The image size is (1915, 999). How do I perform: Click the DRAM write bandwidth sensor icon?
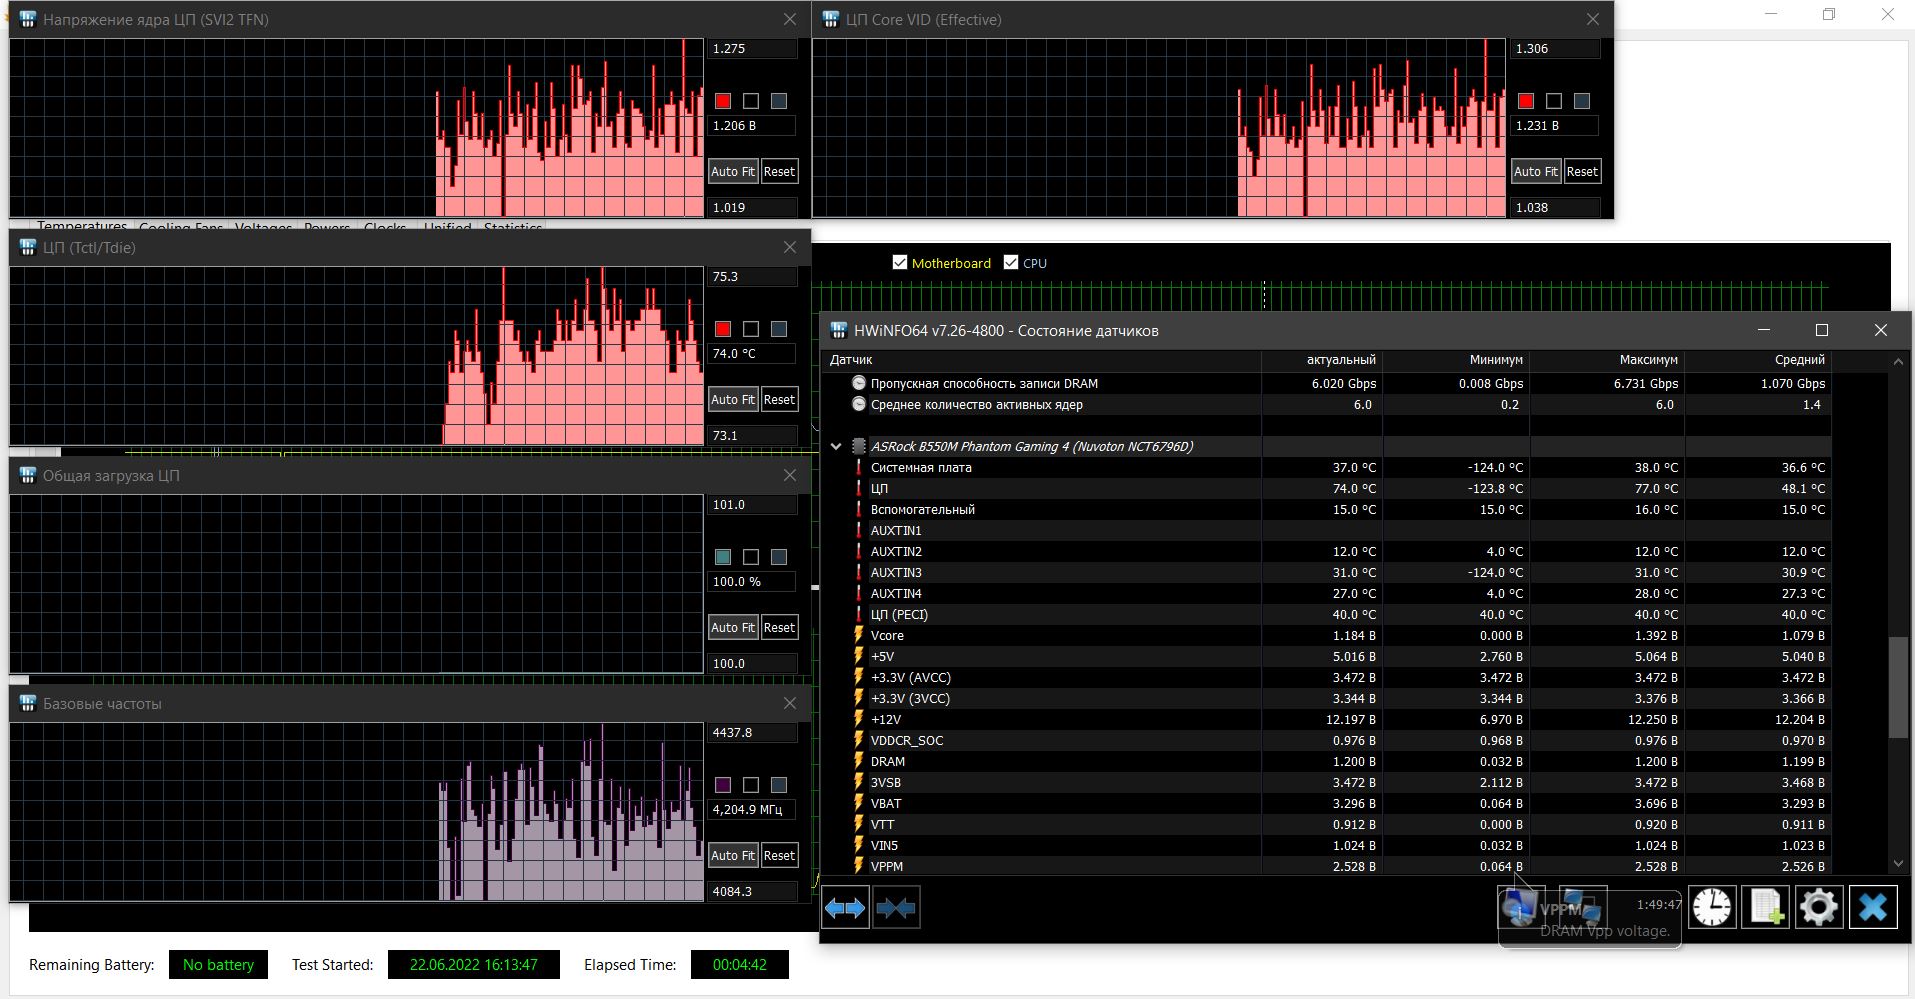(858, 383)
